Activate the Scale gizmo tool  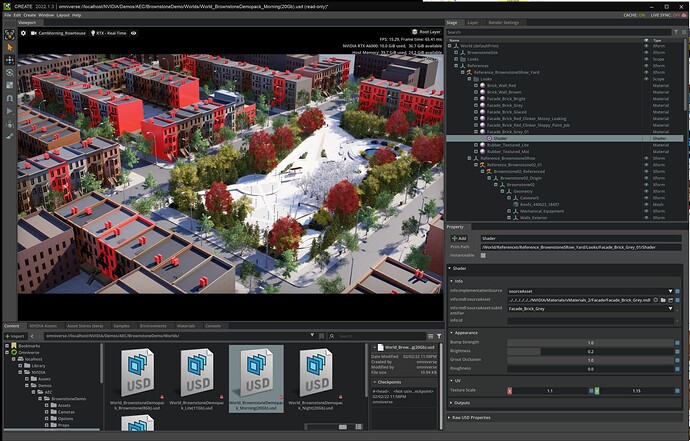(x=10, y=85)
